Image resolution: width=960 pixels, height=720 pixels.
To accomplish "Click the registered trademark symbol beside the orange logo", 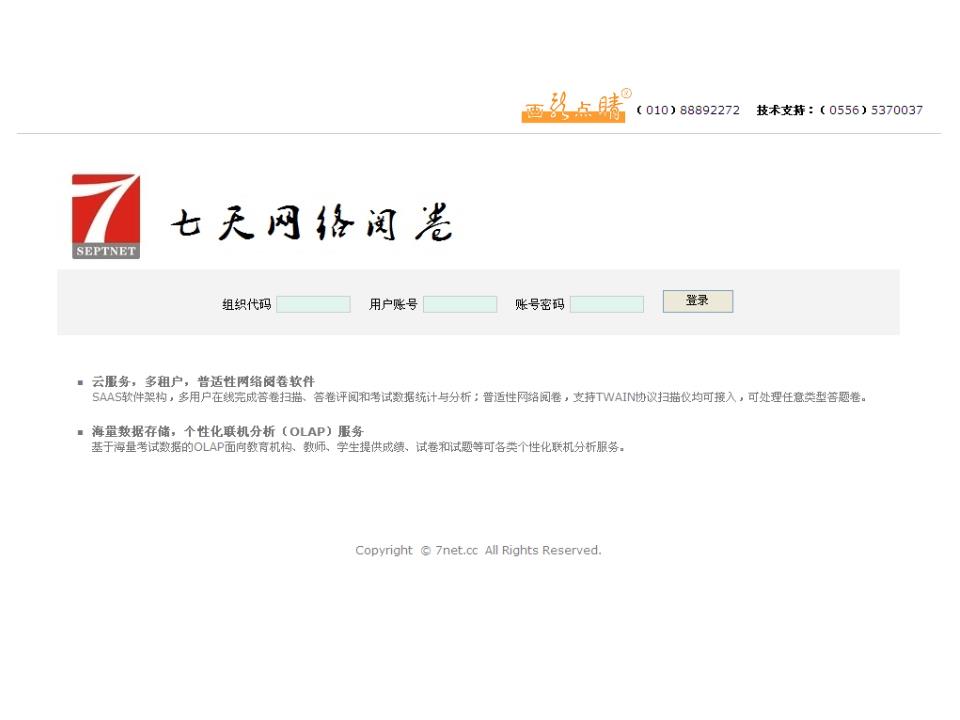I will [x=626, y=94].
